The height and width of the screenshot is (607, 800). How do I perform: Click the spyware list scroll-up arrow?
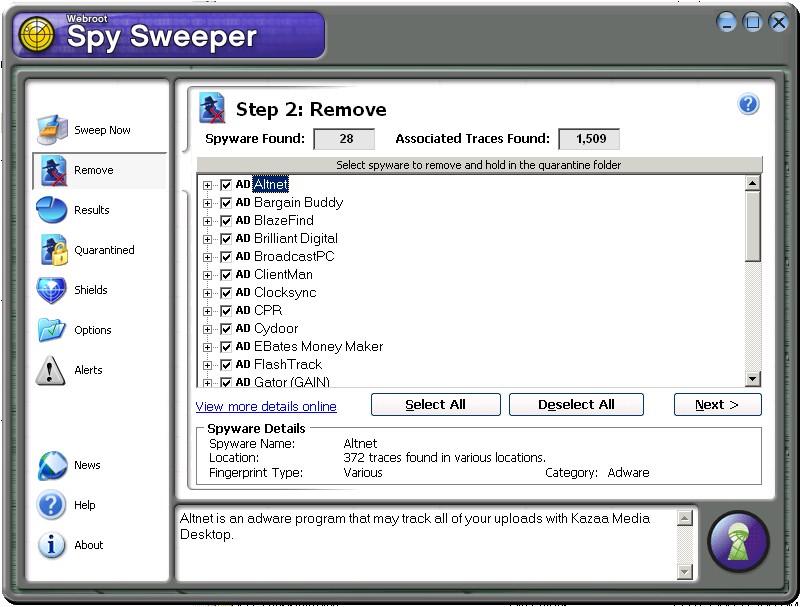click(753, 183)
